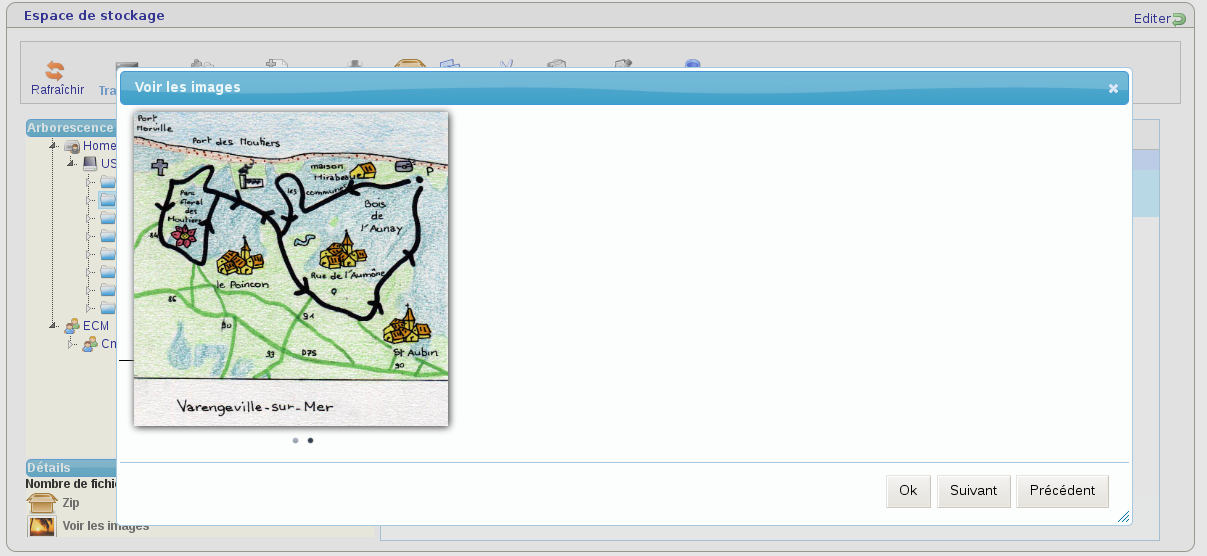
Task: Select the Home folder icon in tree
Action: click(72, 146)
